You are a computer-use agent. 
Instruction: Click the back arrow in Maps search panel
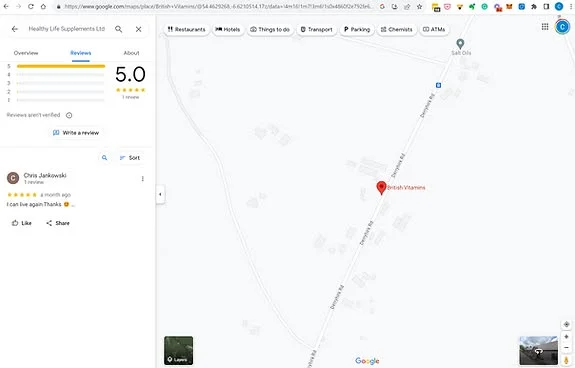pos(15,29)
